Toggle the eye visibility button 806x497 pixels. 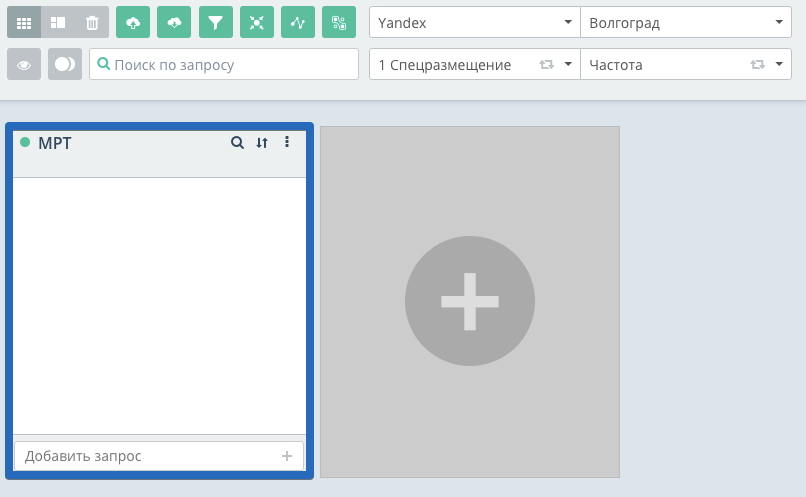[x=24, y=64]
